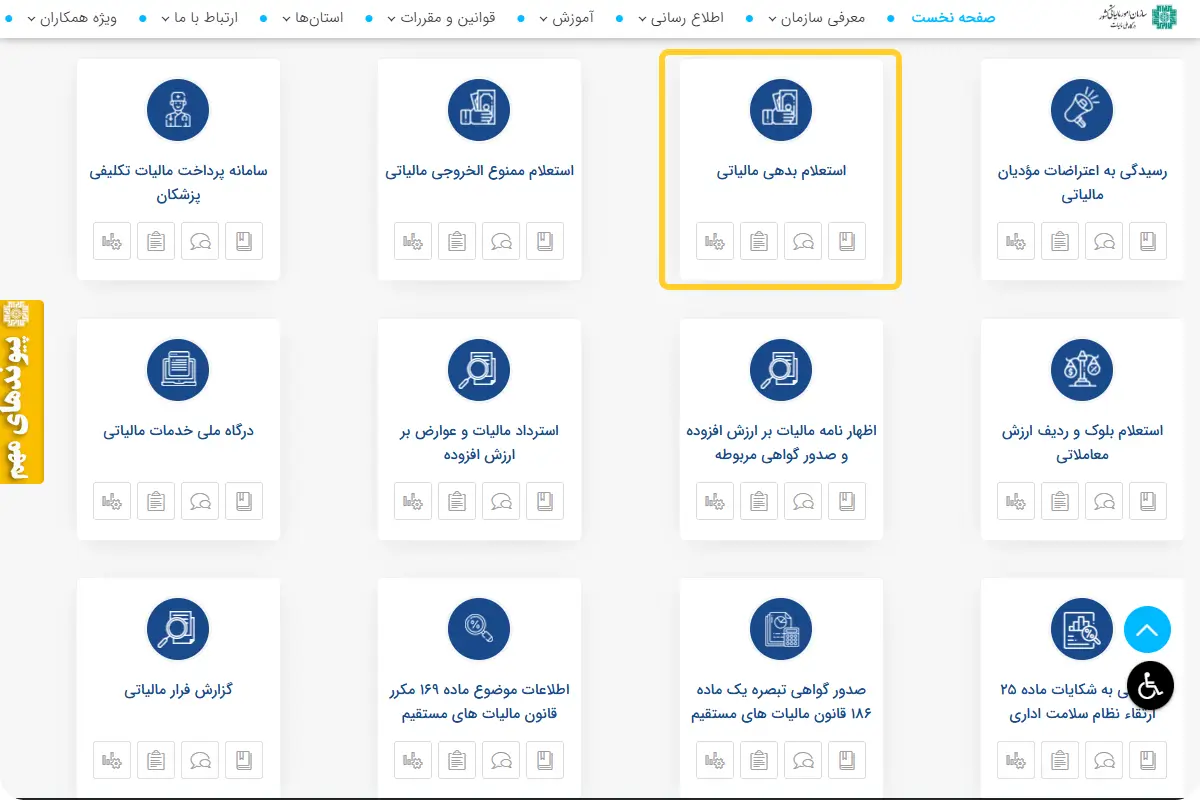This screenshot has height=800, width=1200.
Task: Click the percent magnifier icon for ماده ۱۶۹ مکرر
Action: click(x=479, y=630)
